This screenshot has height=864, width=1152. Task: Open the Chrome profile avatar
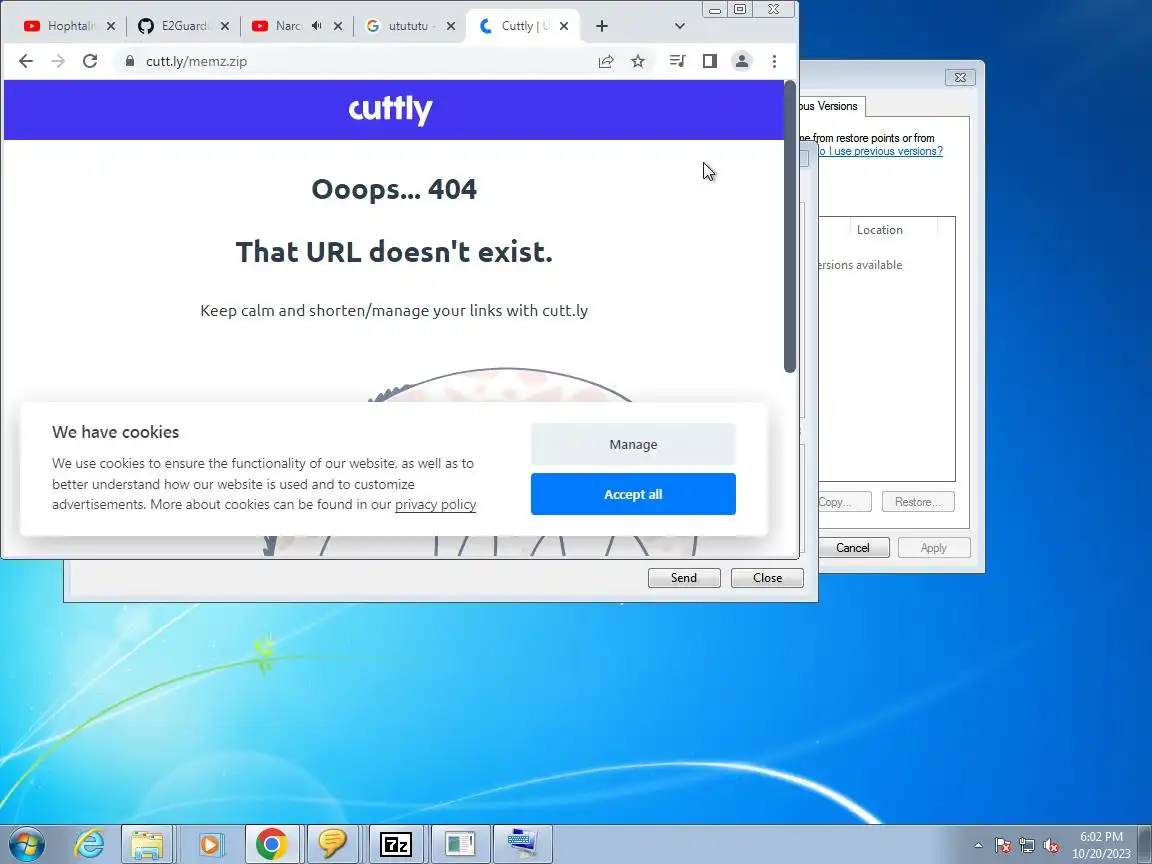742,61
